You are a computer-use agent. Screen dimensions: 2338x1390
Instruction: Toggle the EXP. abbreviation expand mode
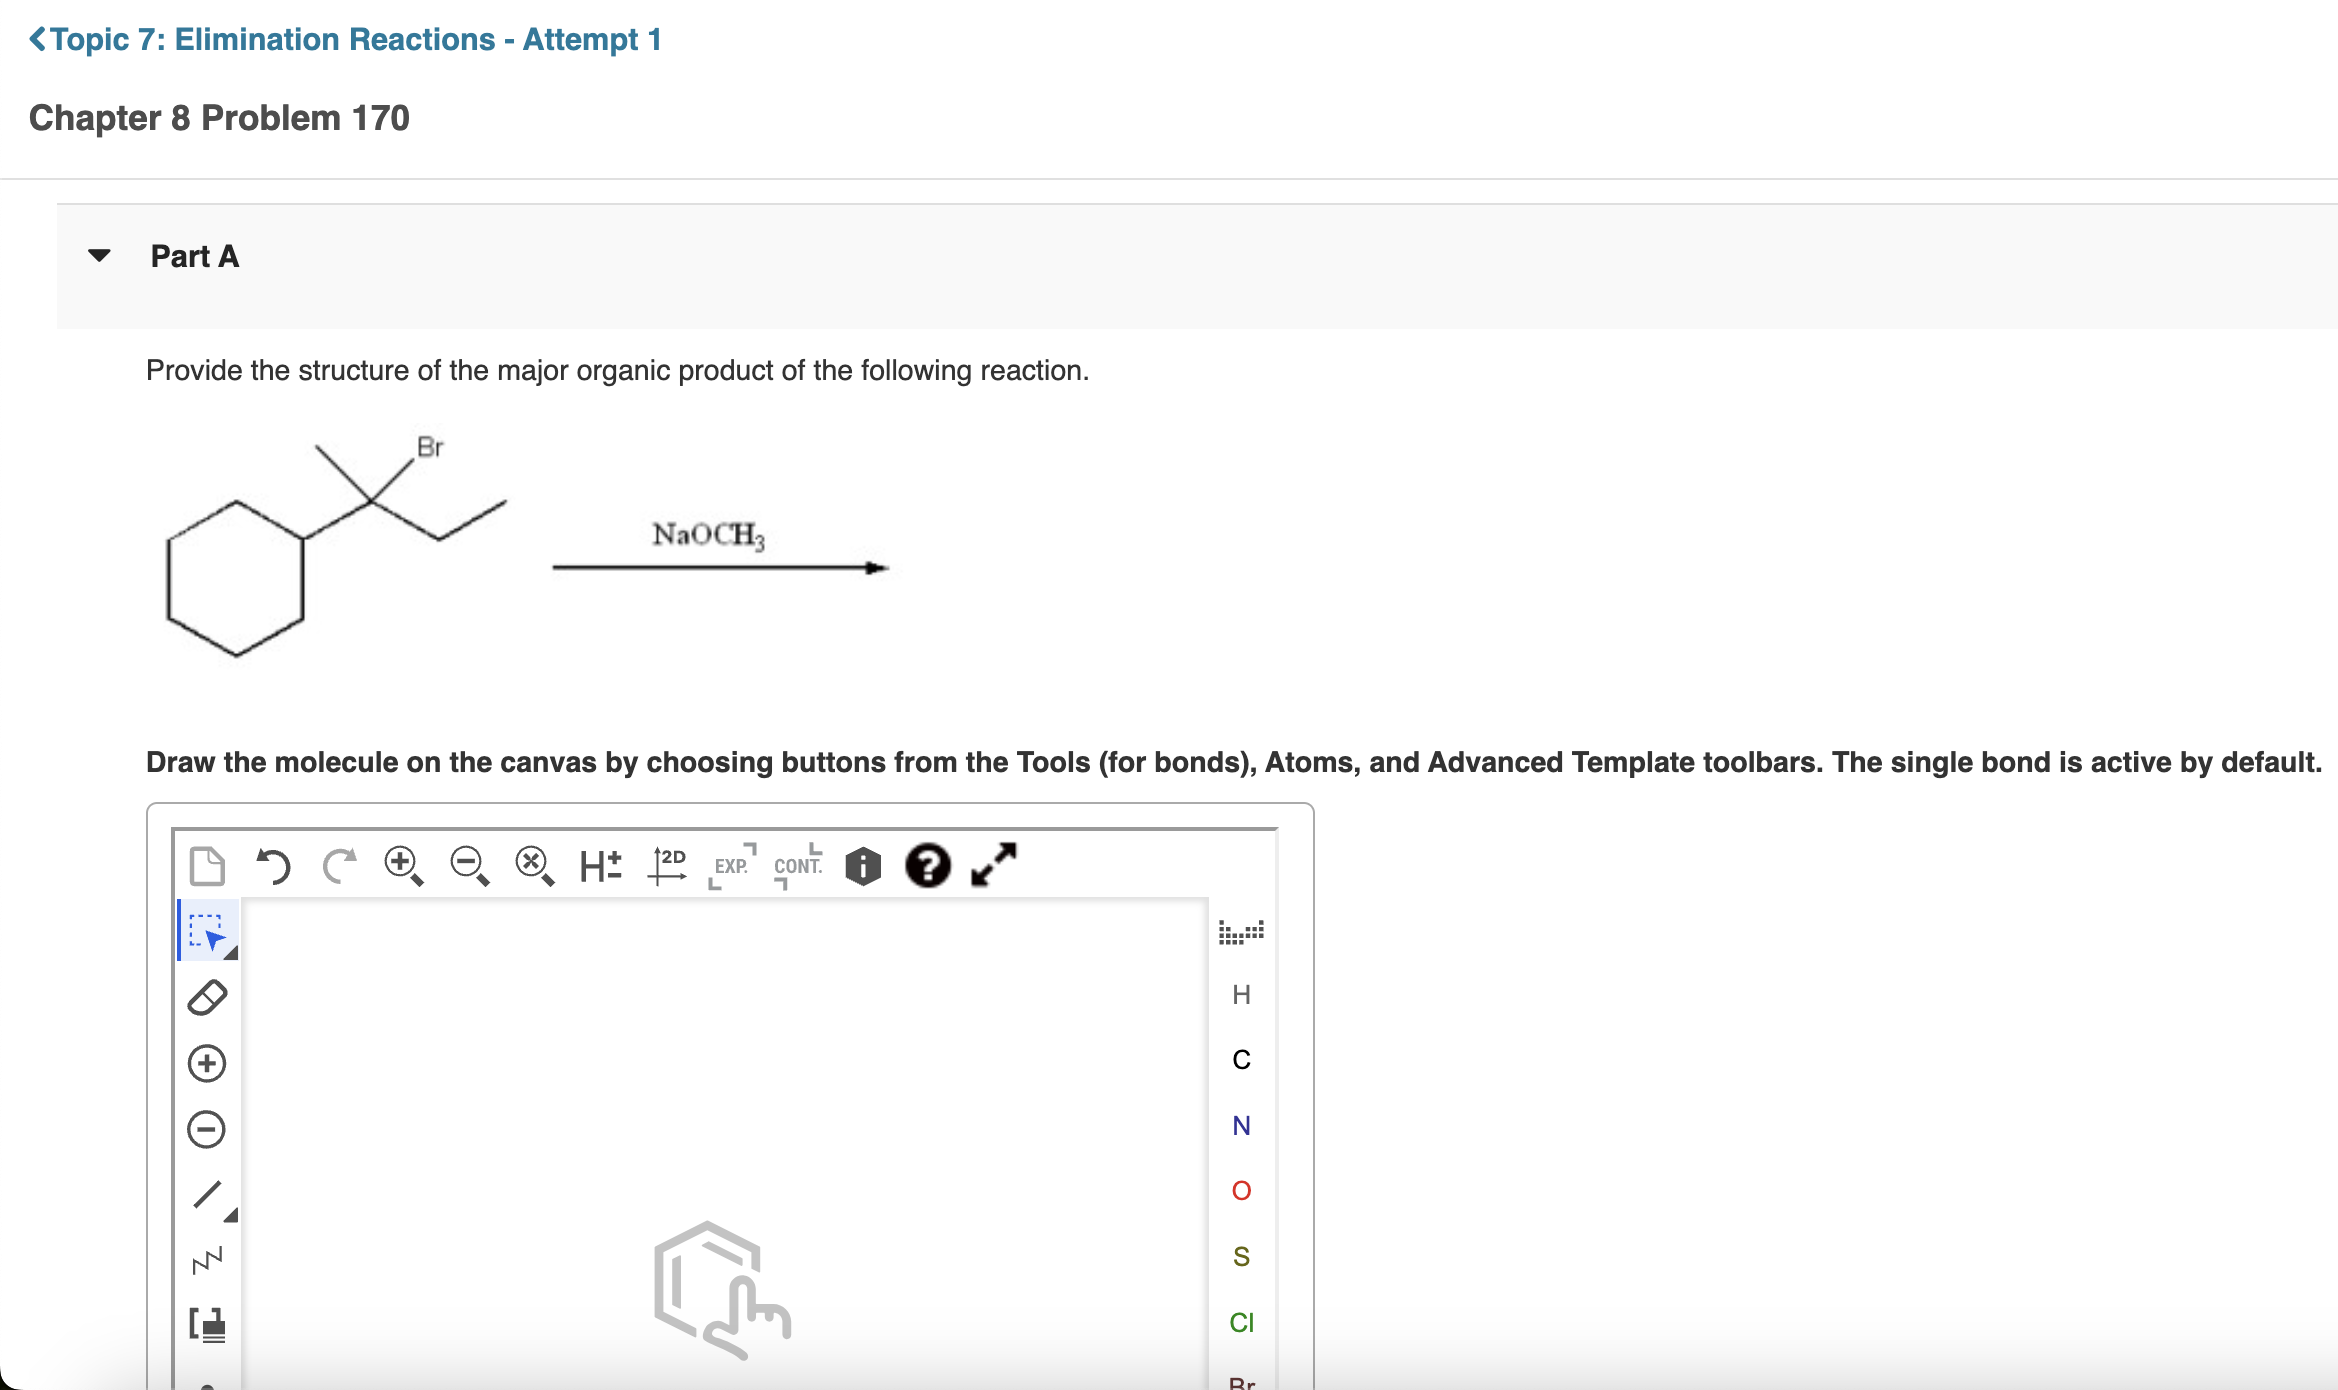pos(731,868)
